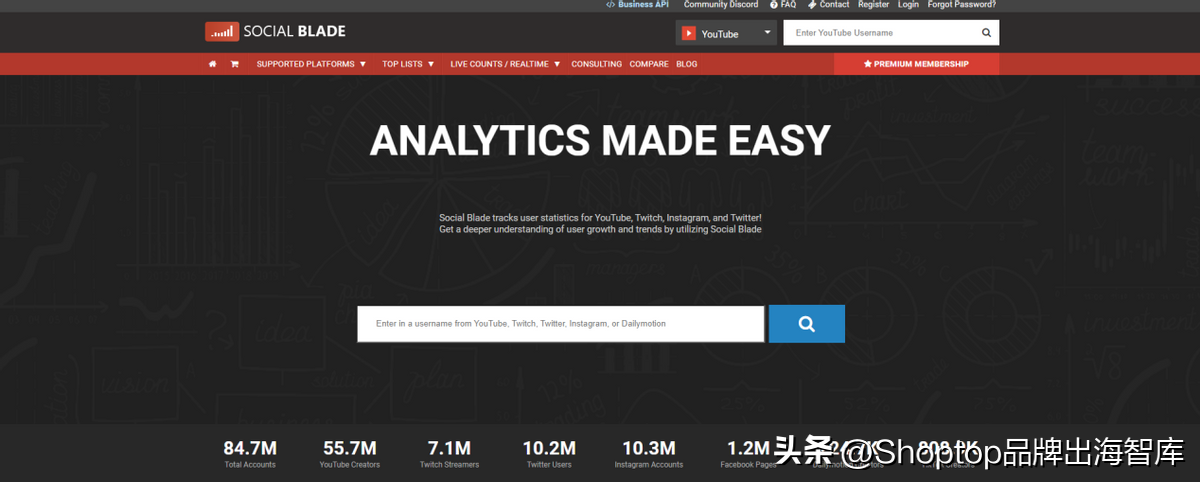This screenshot has width=1200, height=482.
Task: Focus the main username search field
Action: tap(561, 324)
